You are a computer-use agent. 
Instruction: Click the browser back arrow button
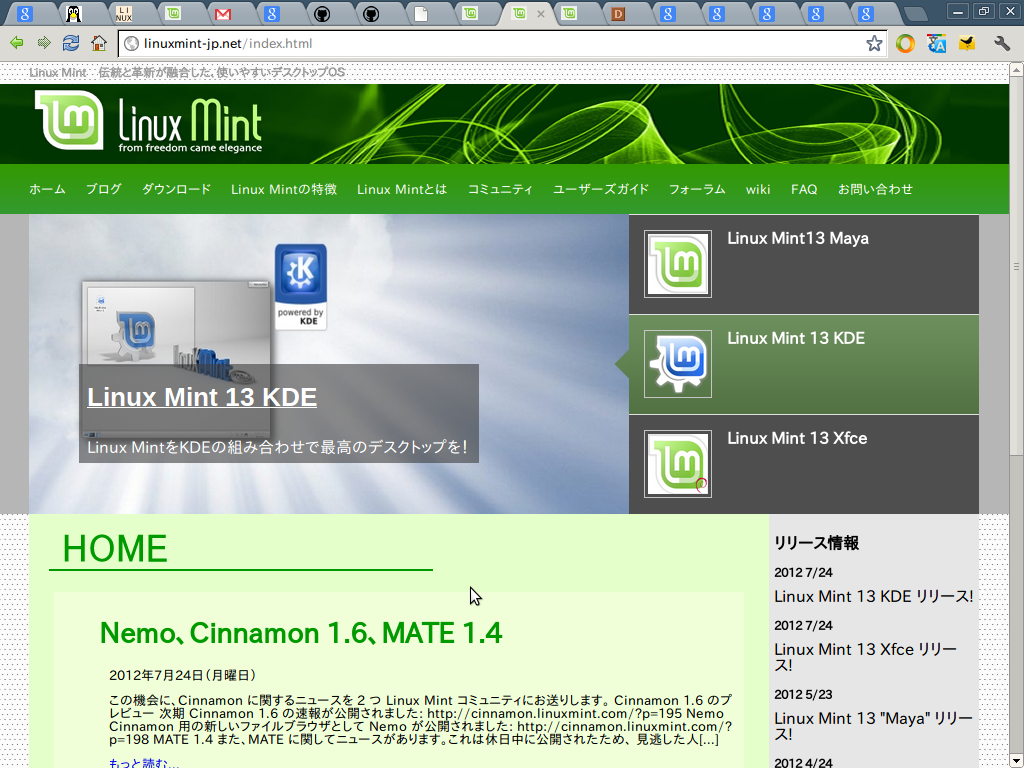point(17,43)
